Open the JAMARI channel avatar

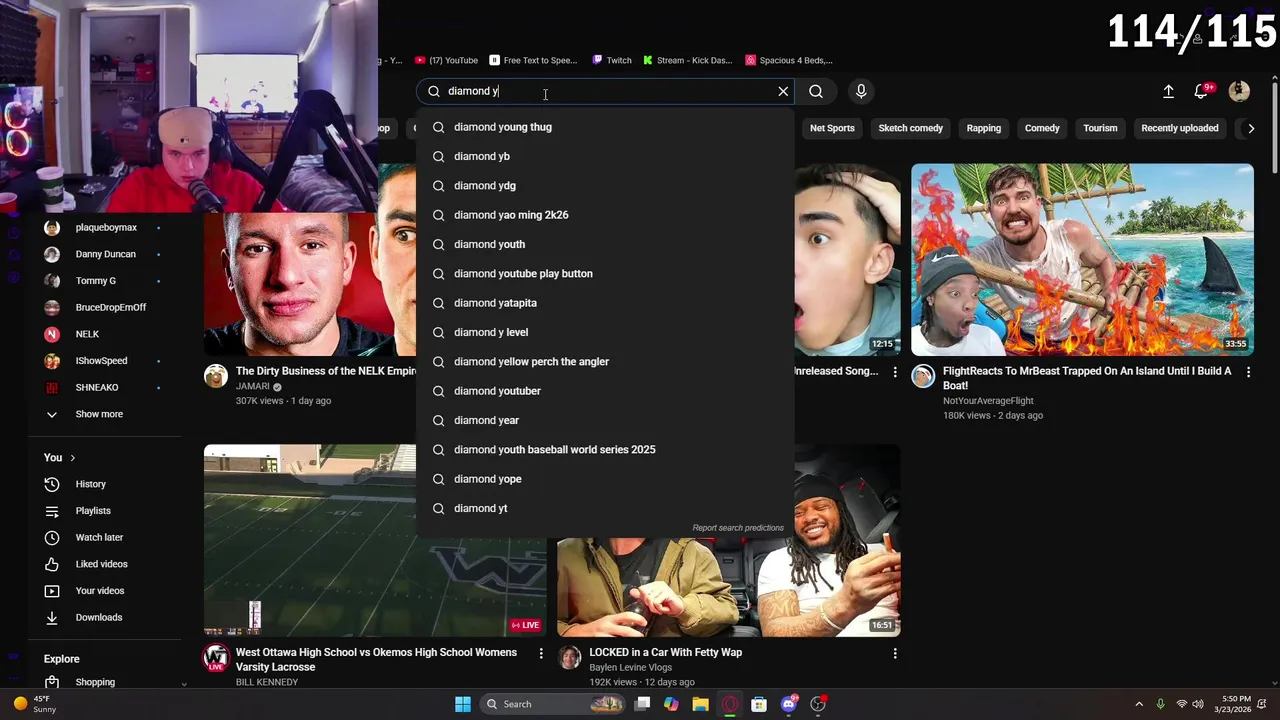tap(216, 376)
